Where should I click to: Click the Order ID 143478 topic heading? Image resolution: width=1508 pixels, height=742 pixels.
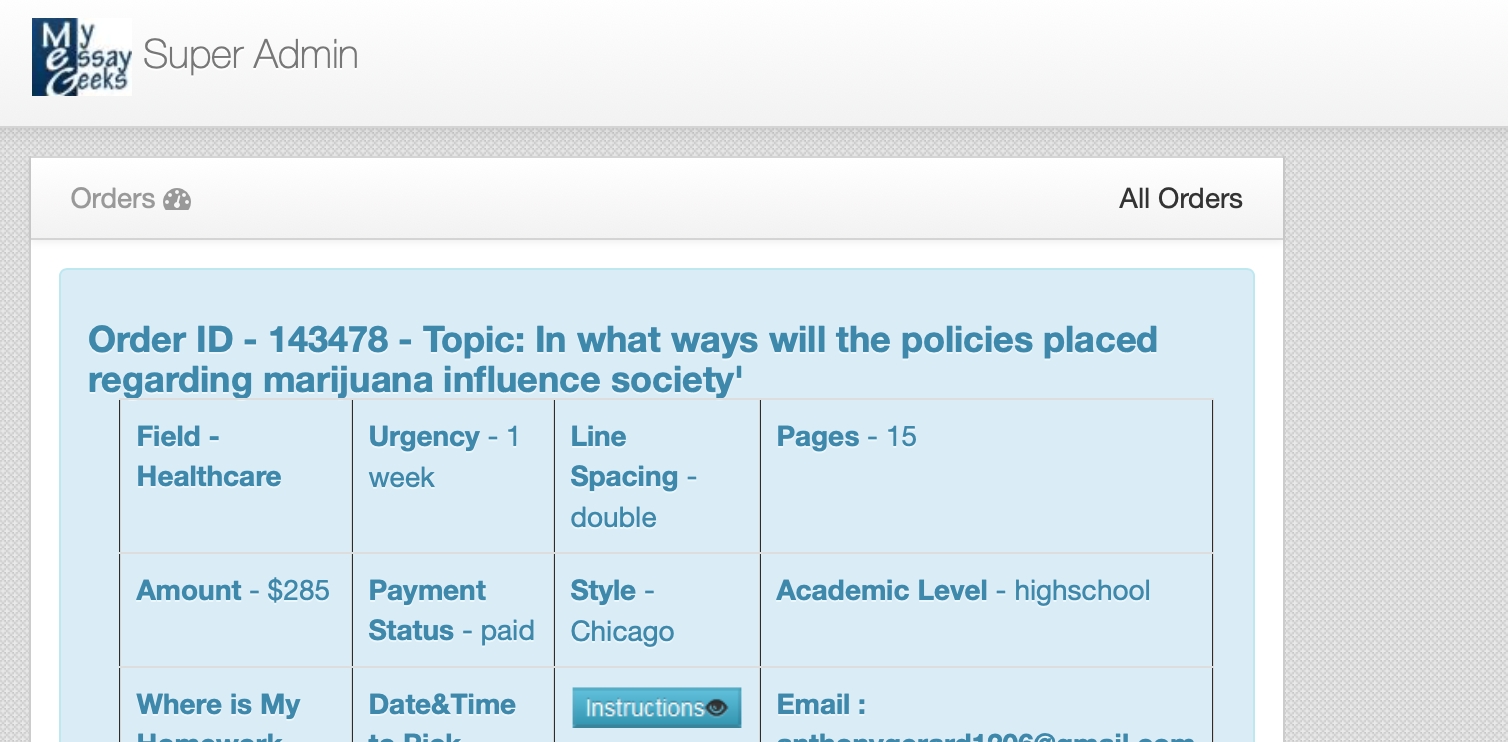(x=622, y=360)
